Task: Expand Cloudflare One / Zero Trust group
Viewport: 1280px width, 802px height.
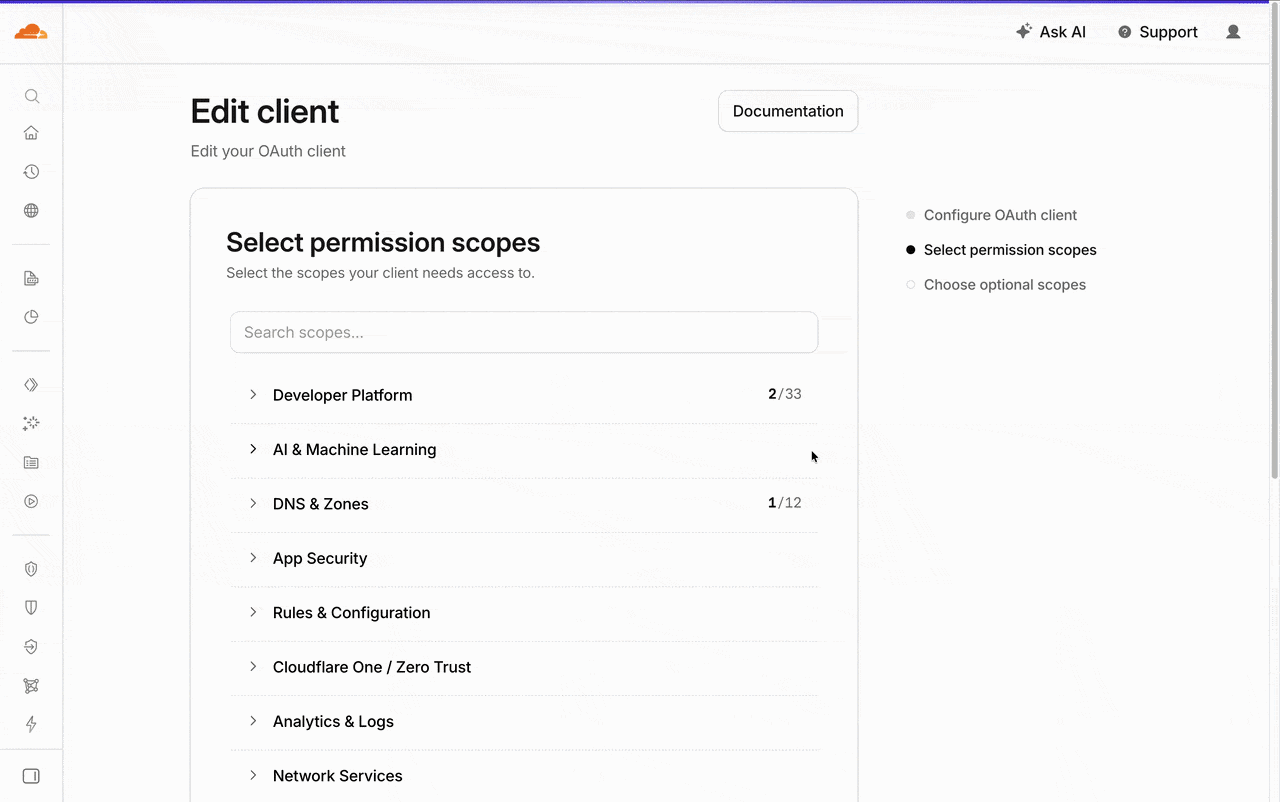Action: [x=524, y=667]
